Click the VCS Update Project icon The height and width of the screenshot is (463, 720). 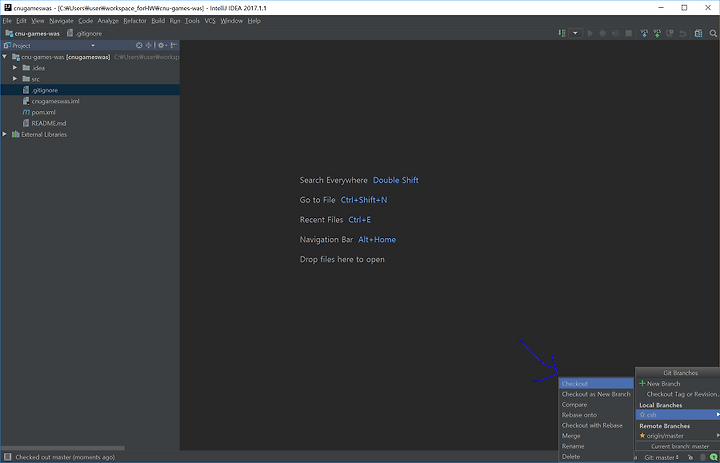point(644,33)
